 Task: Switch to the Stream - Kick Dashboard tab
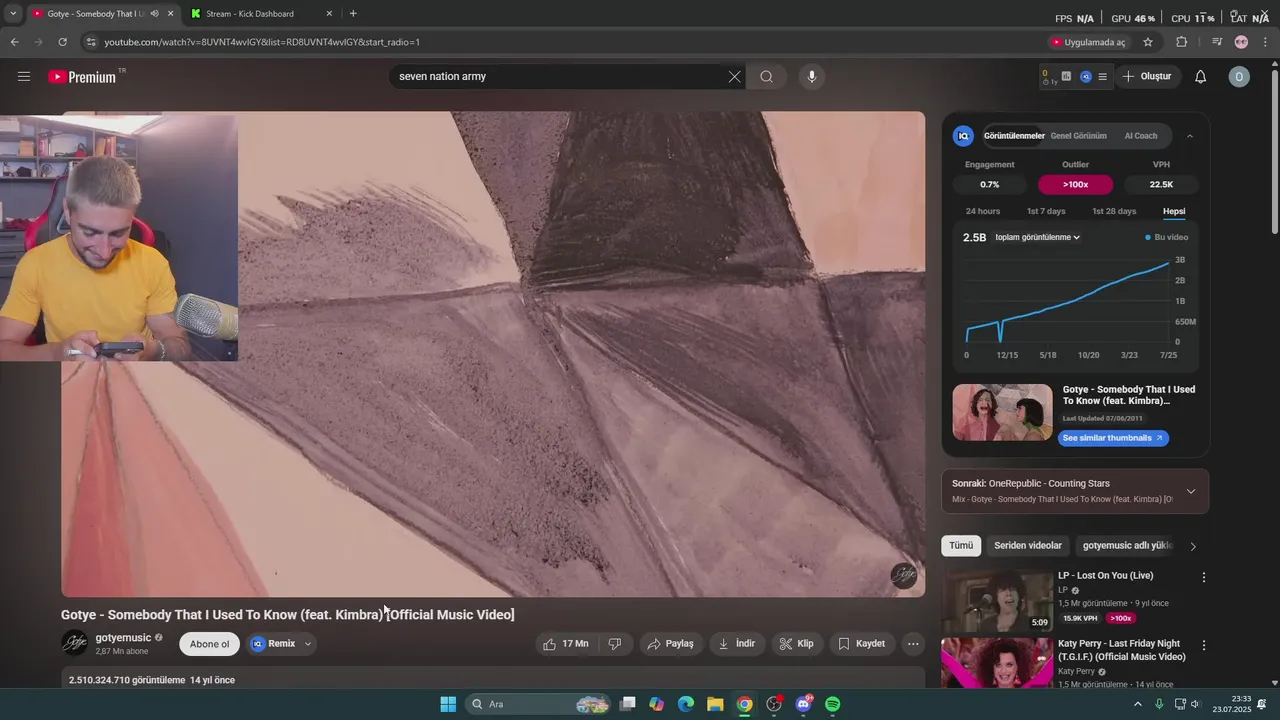tap(262, 14)
